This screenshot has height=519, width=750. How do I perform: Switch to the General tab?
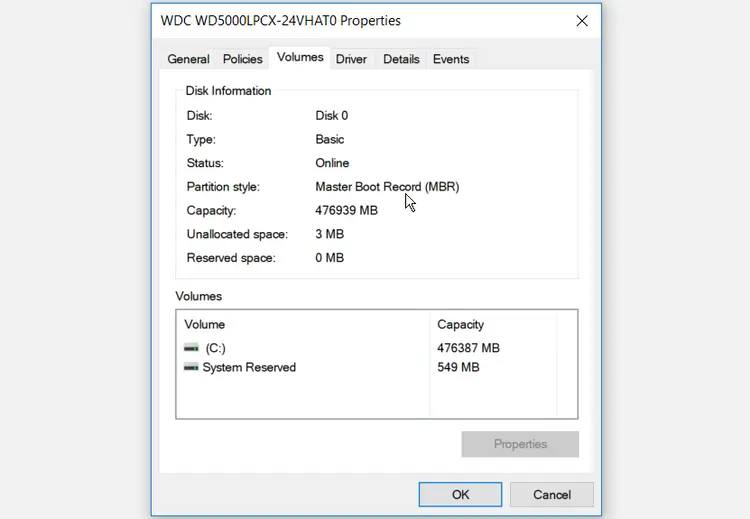(188, 59)
